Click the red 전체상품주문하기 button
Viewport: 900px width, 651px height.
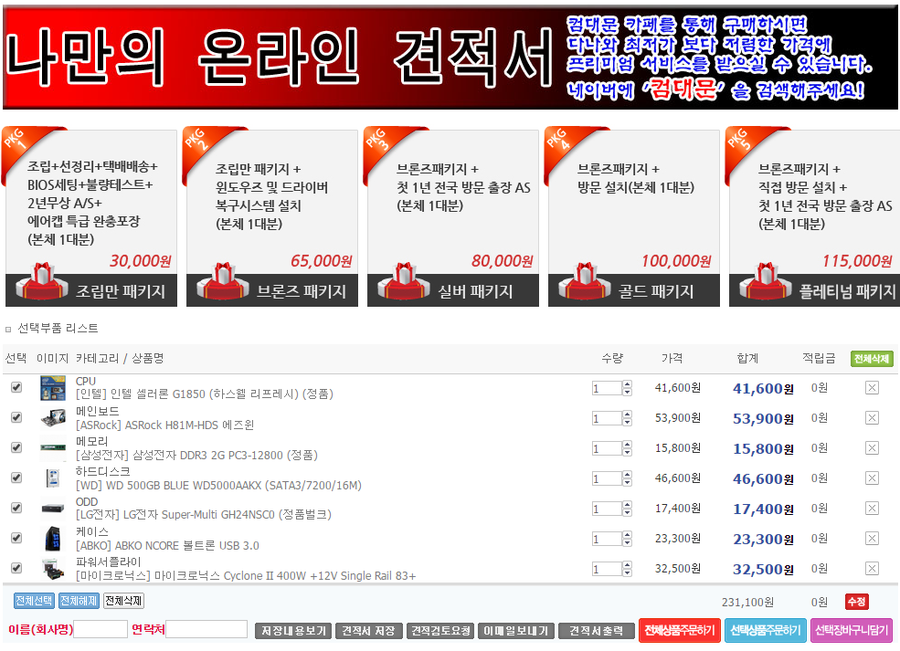(680, 631)
